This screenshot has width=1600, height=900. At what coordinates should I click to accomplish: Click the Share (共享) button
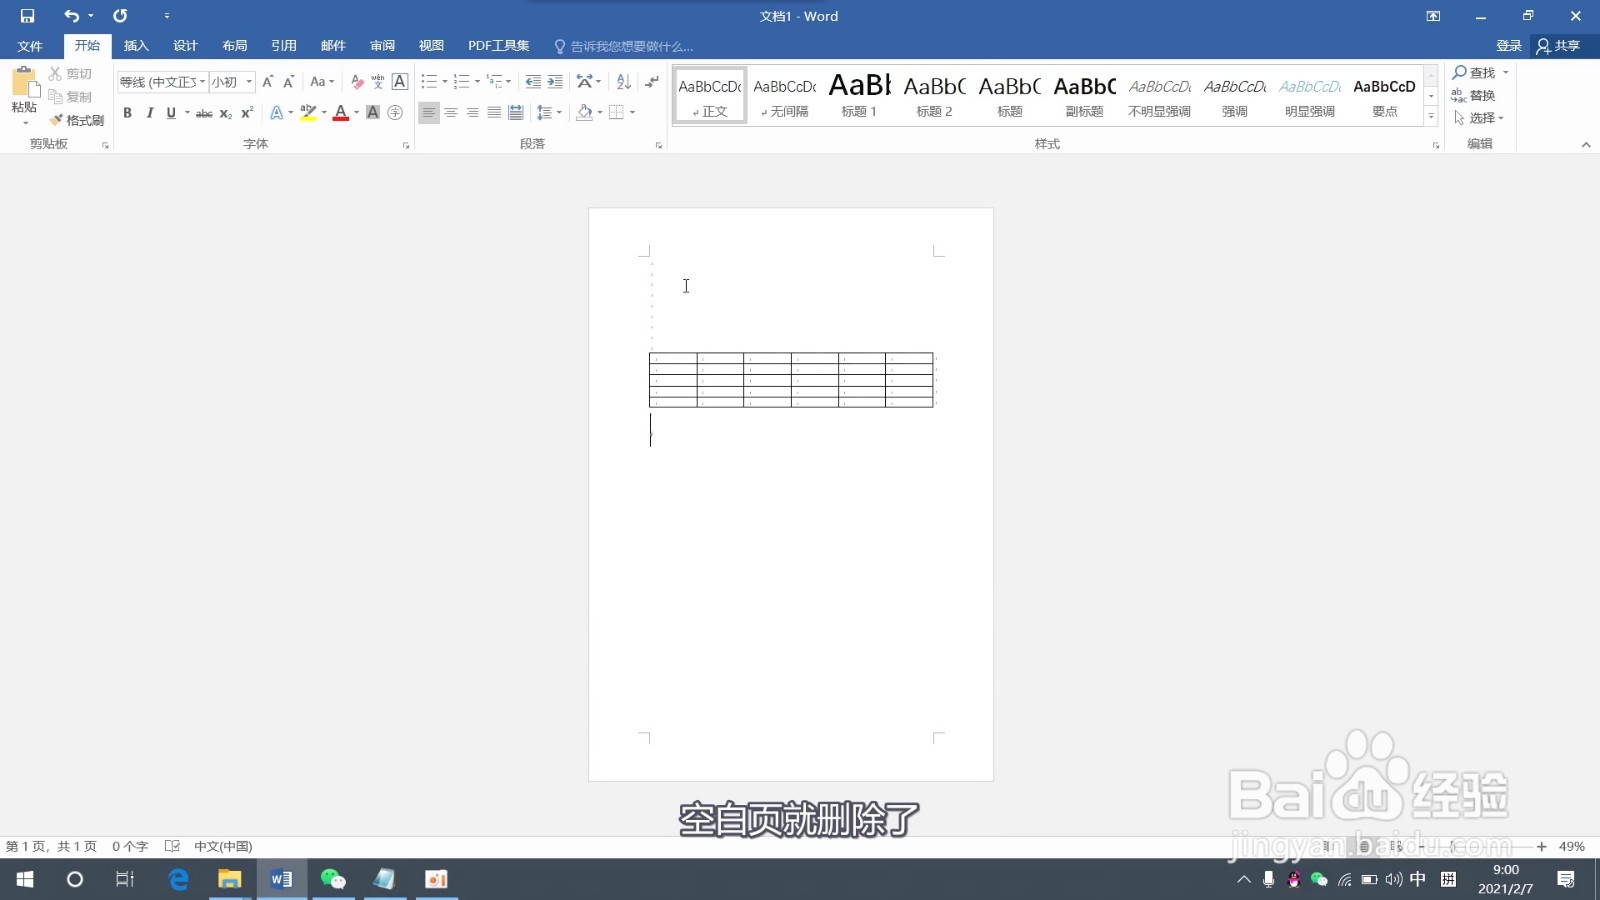1559,46
